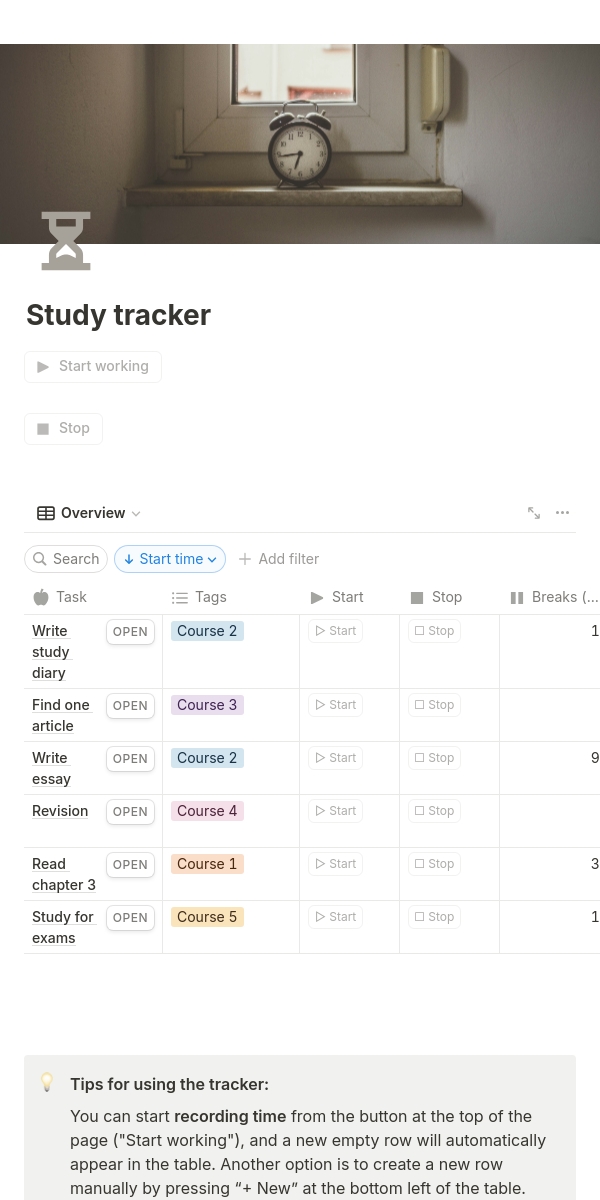This screenshot has height=1200, width=600.
Task: Click the Search field in table
Action: (x=66, y=559)
